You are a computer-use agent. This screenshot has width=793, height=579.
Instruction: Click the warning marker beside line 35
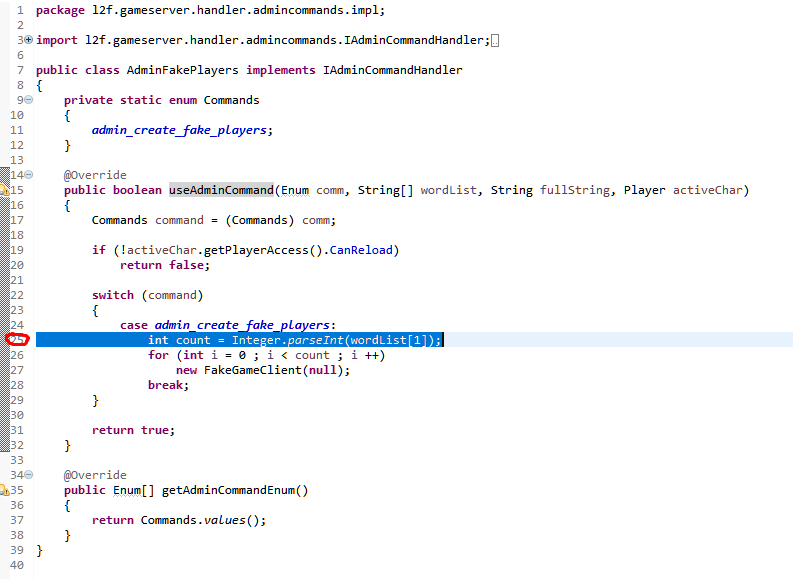click(x=4, y=490)
